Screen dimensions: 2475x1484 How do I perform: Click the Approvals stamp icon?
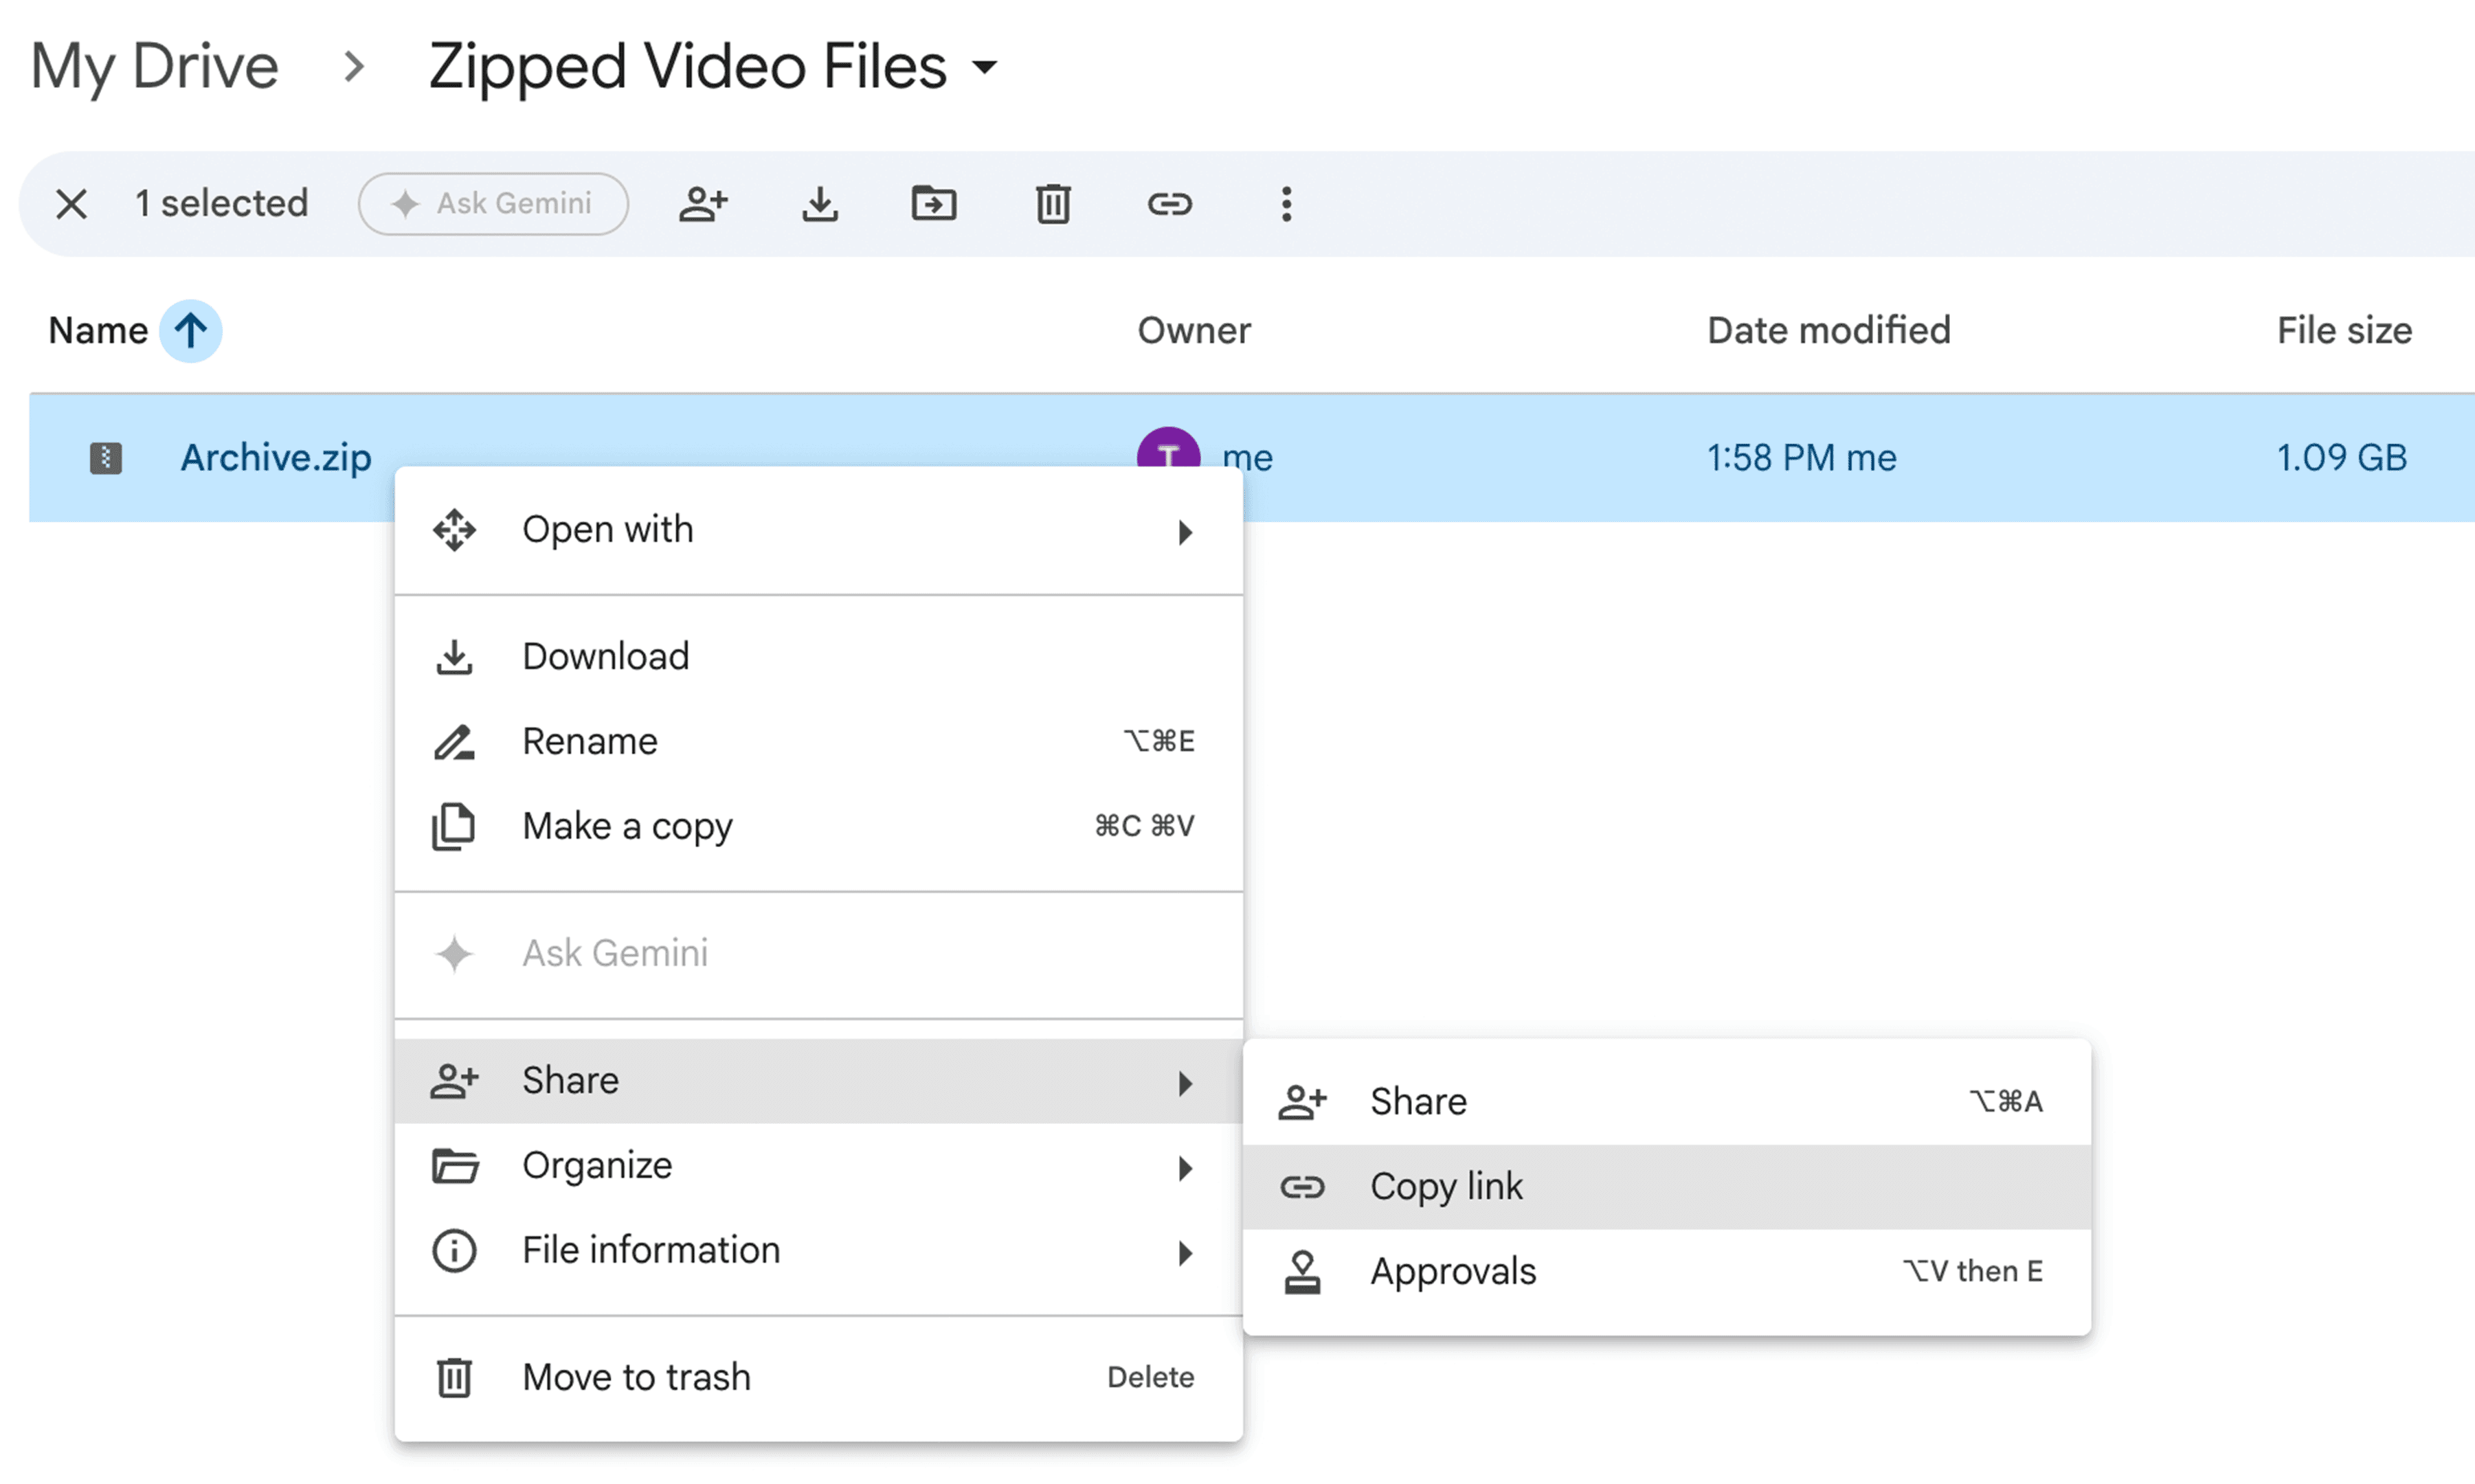point(1302,1272)
